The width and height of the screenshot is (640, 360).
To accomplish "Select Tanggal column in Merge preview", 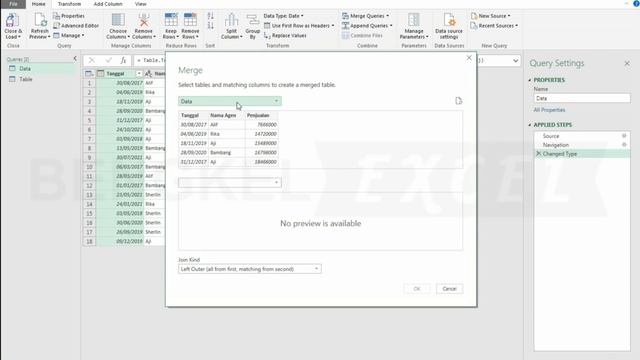I will tap(193, 116).
